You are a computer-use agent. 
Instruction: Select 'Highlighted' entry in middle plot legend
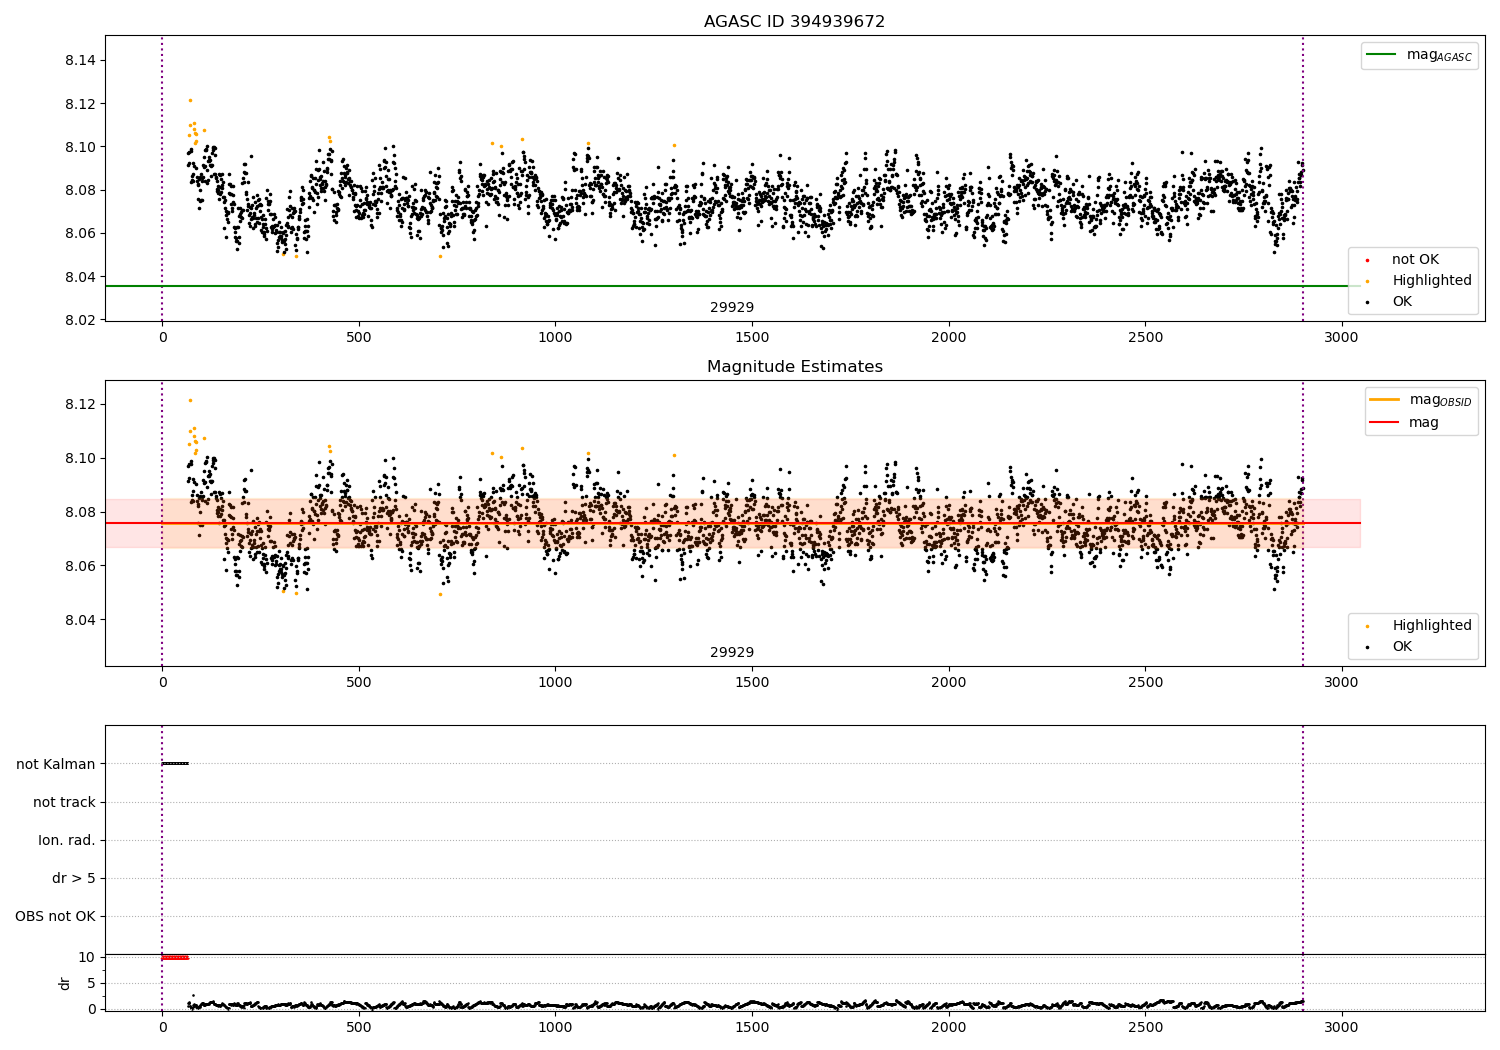pyautogui.click(x=1431, y=625)
